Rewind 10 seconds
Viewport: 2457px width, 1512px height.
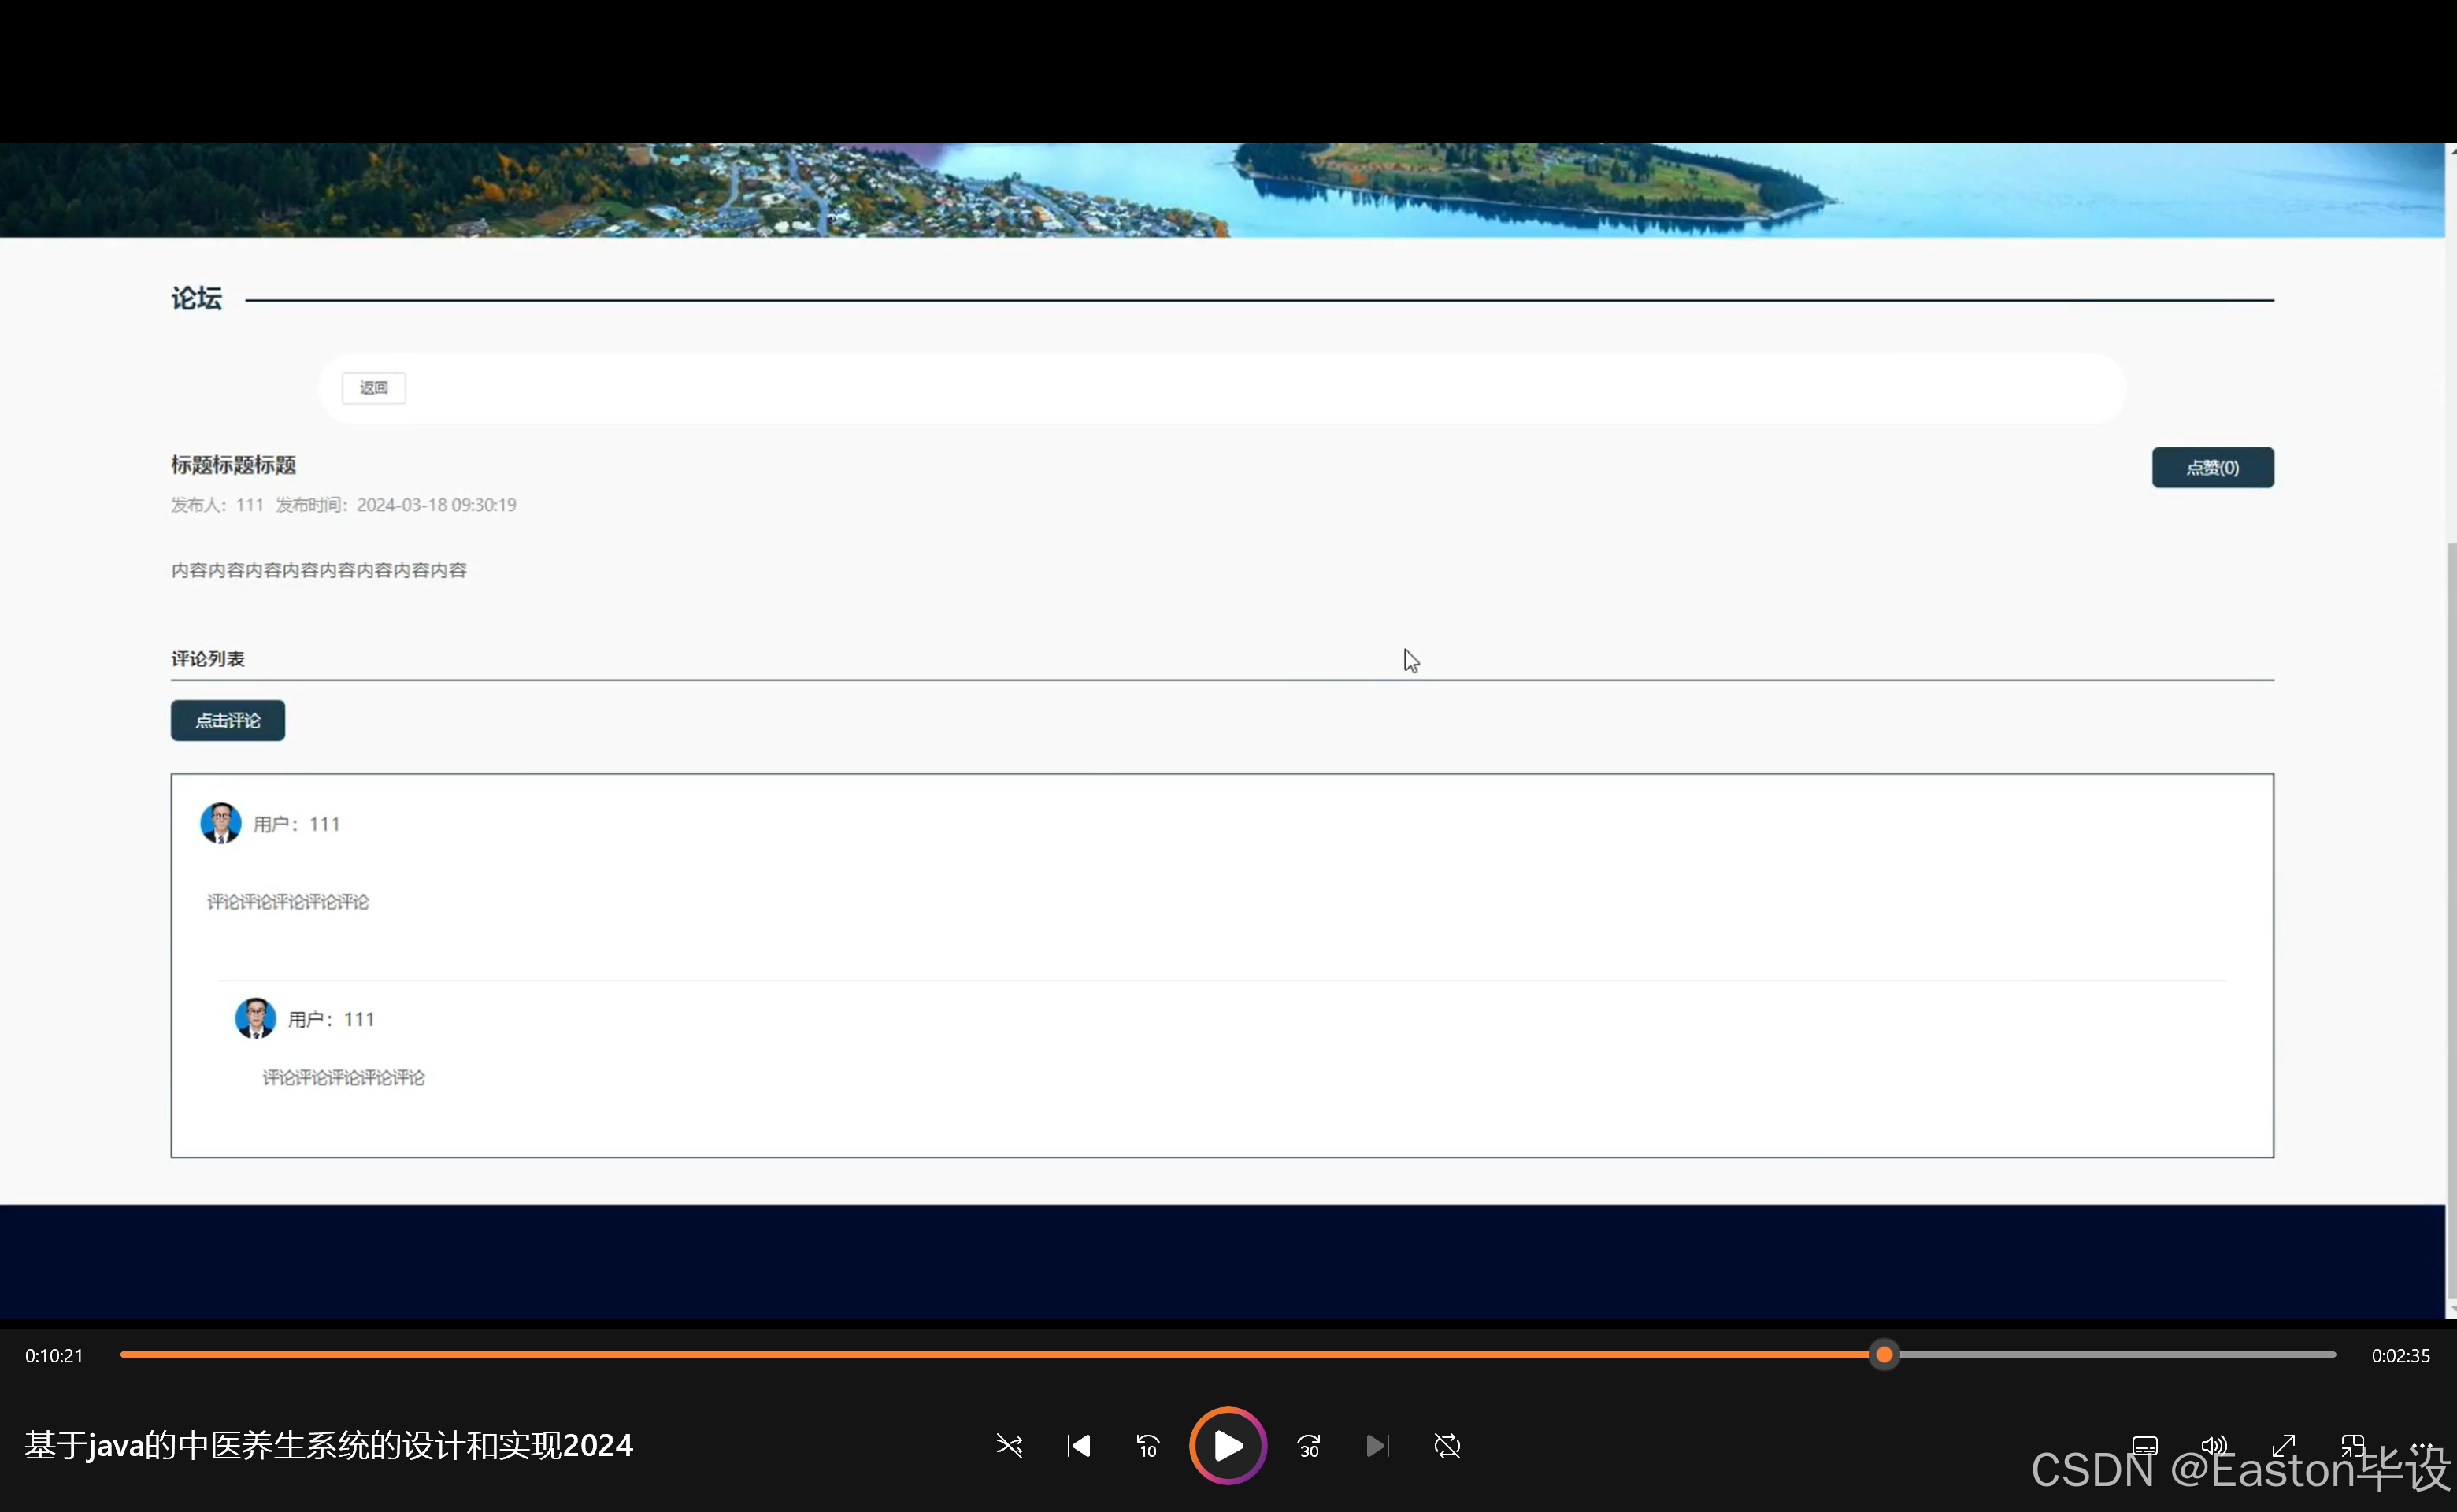tap(1147, 1446)
